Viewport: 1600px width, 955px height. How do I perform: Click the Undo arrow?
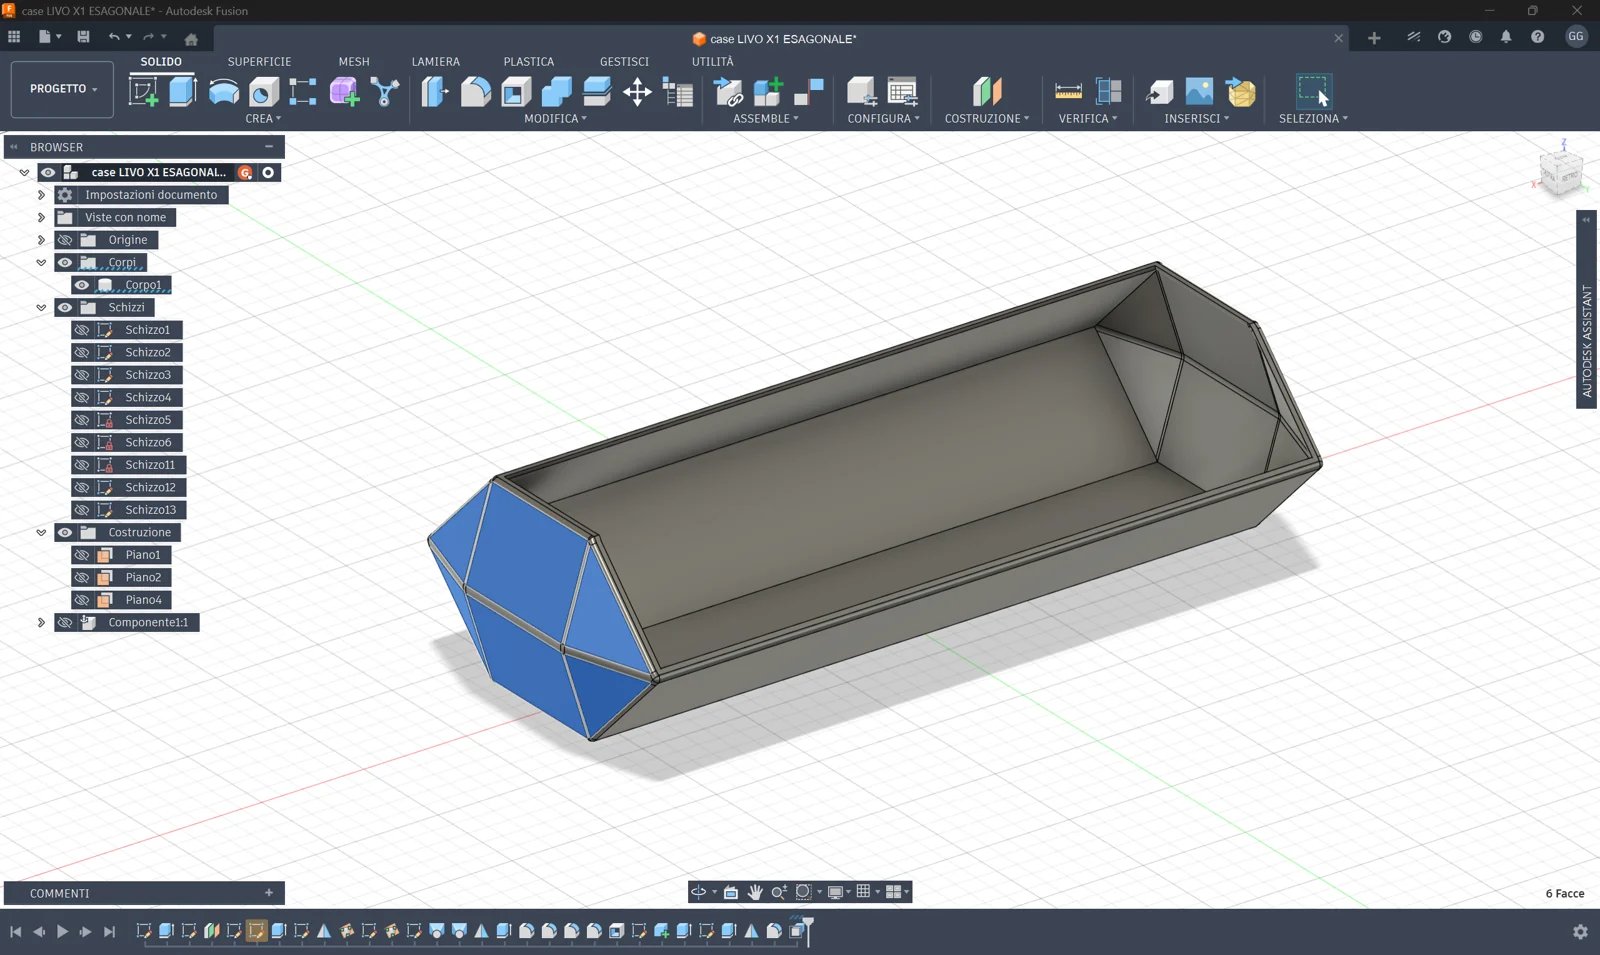click(x=114, y=37)
